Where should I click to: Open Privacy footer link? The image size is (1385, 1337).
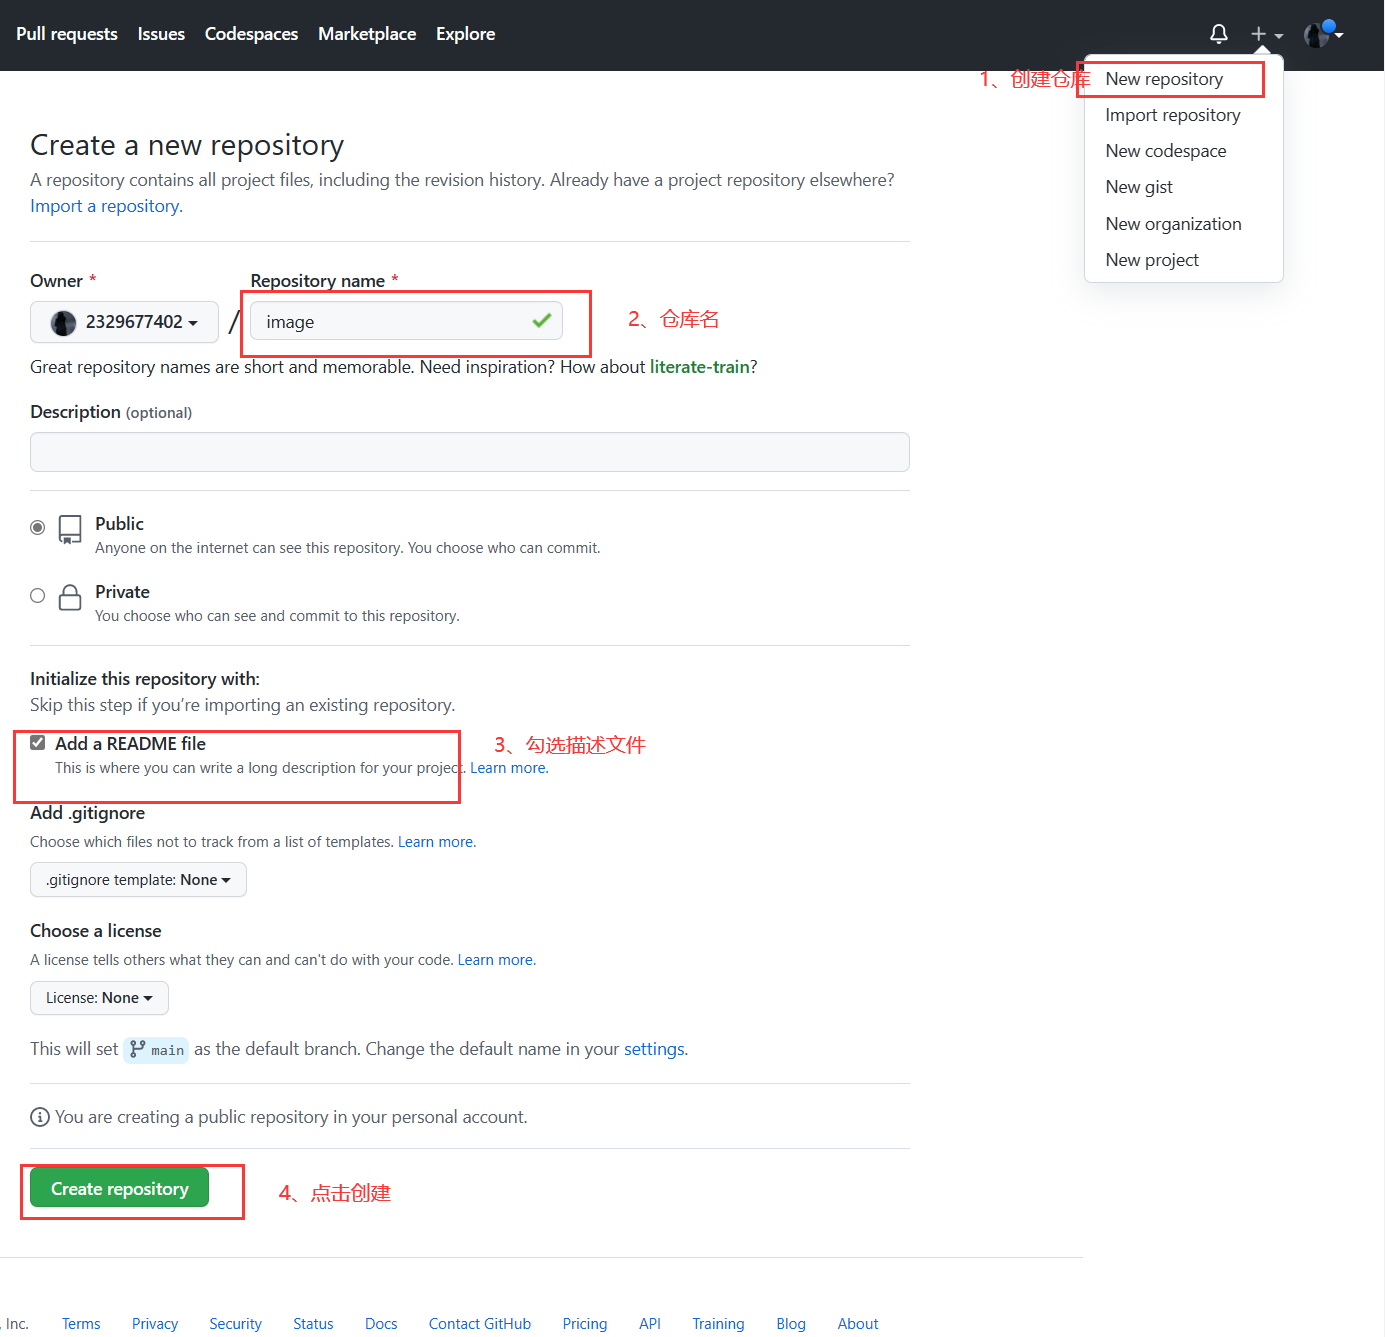click(155, 1324)
